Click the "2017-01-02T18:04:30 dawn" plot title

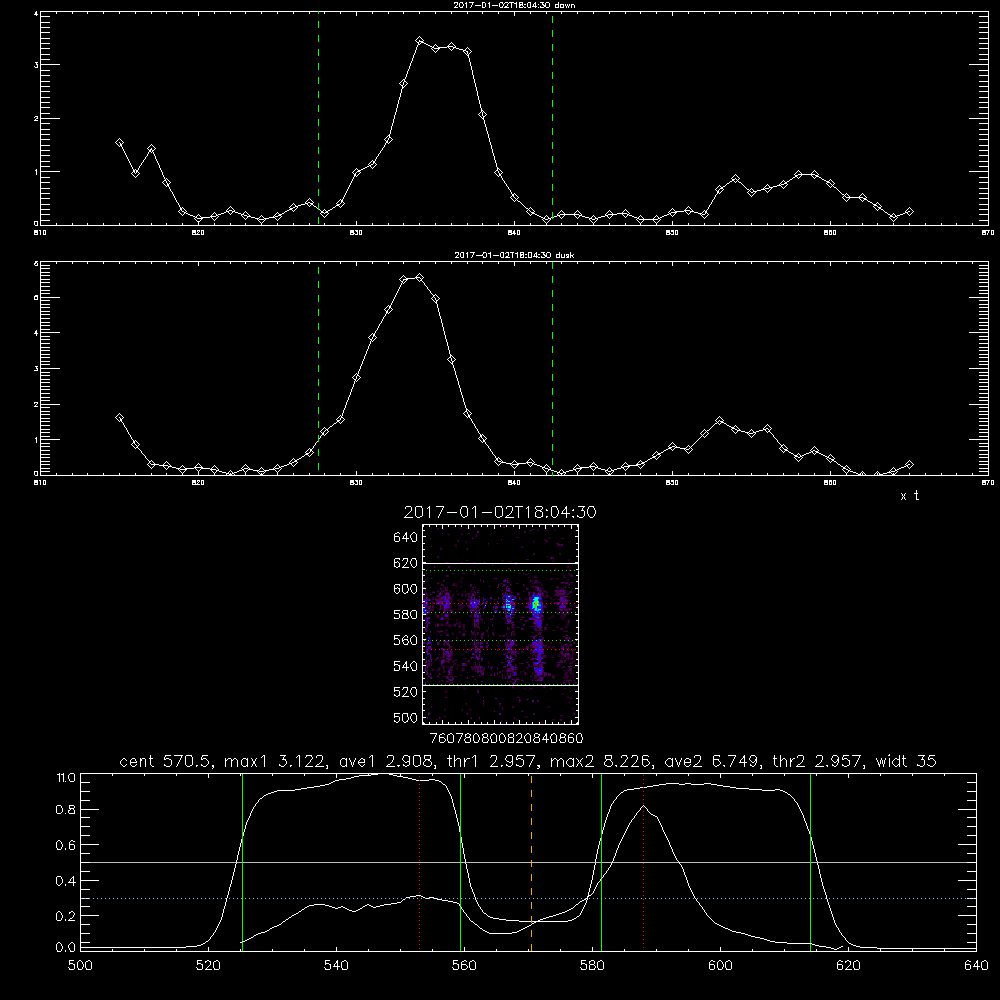[514, 5]
